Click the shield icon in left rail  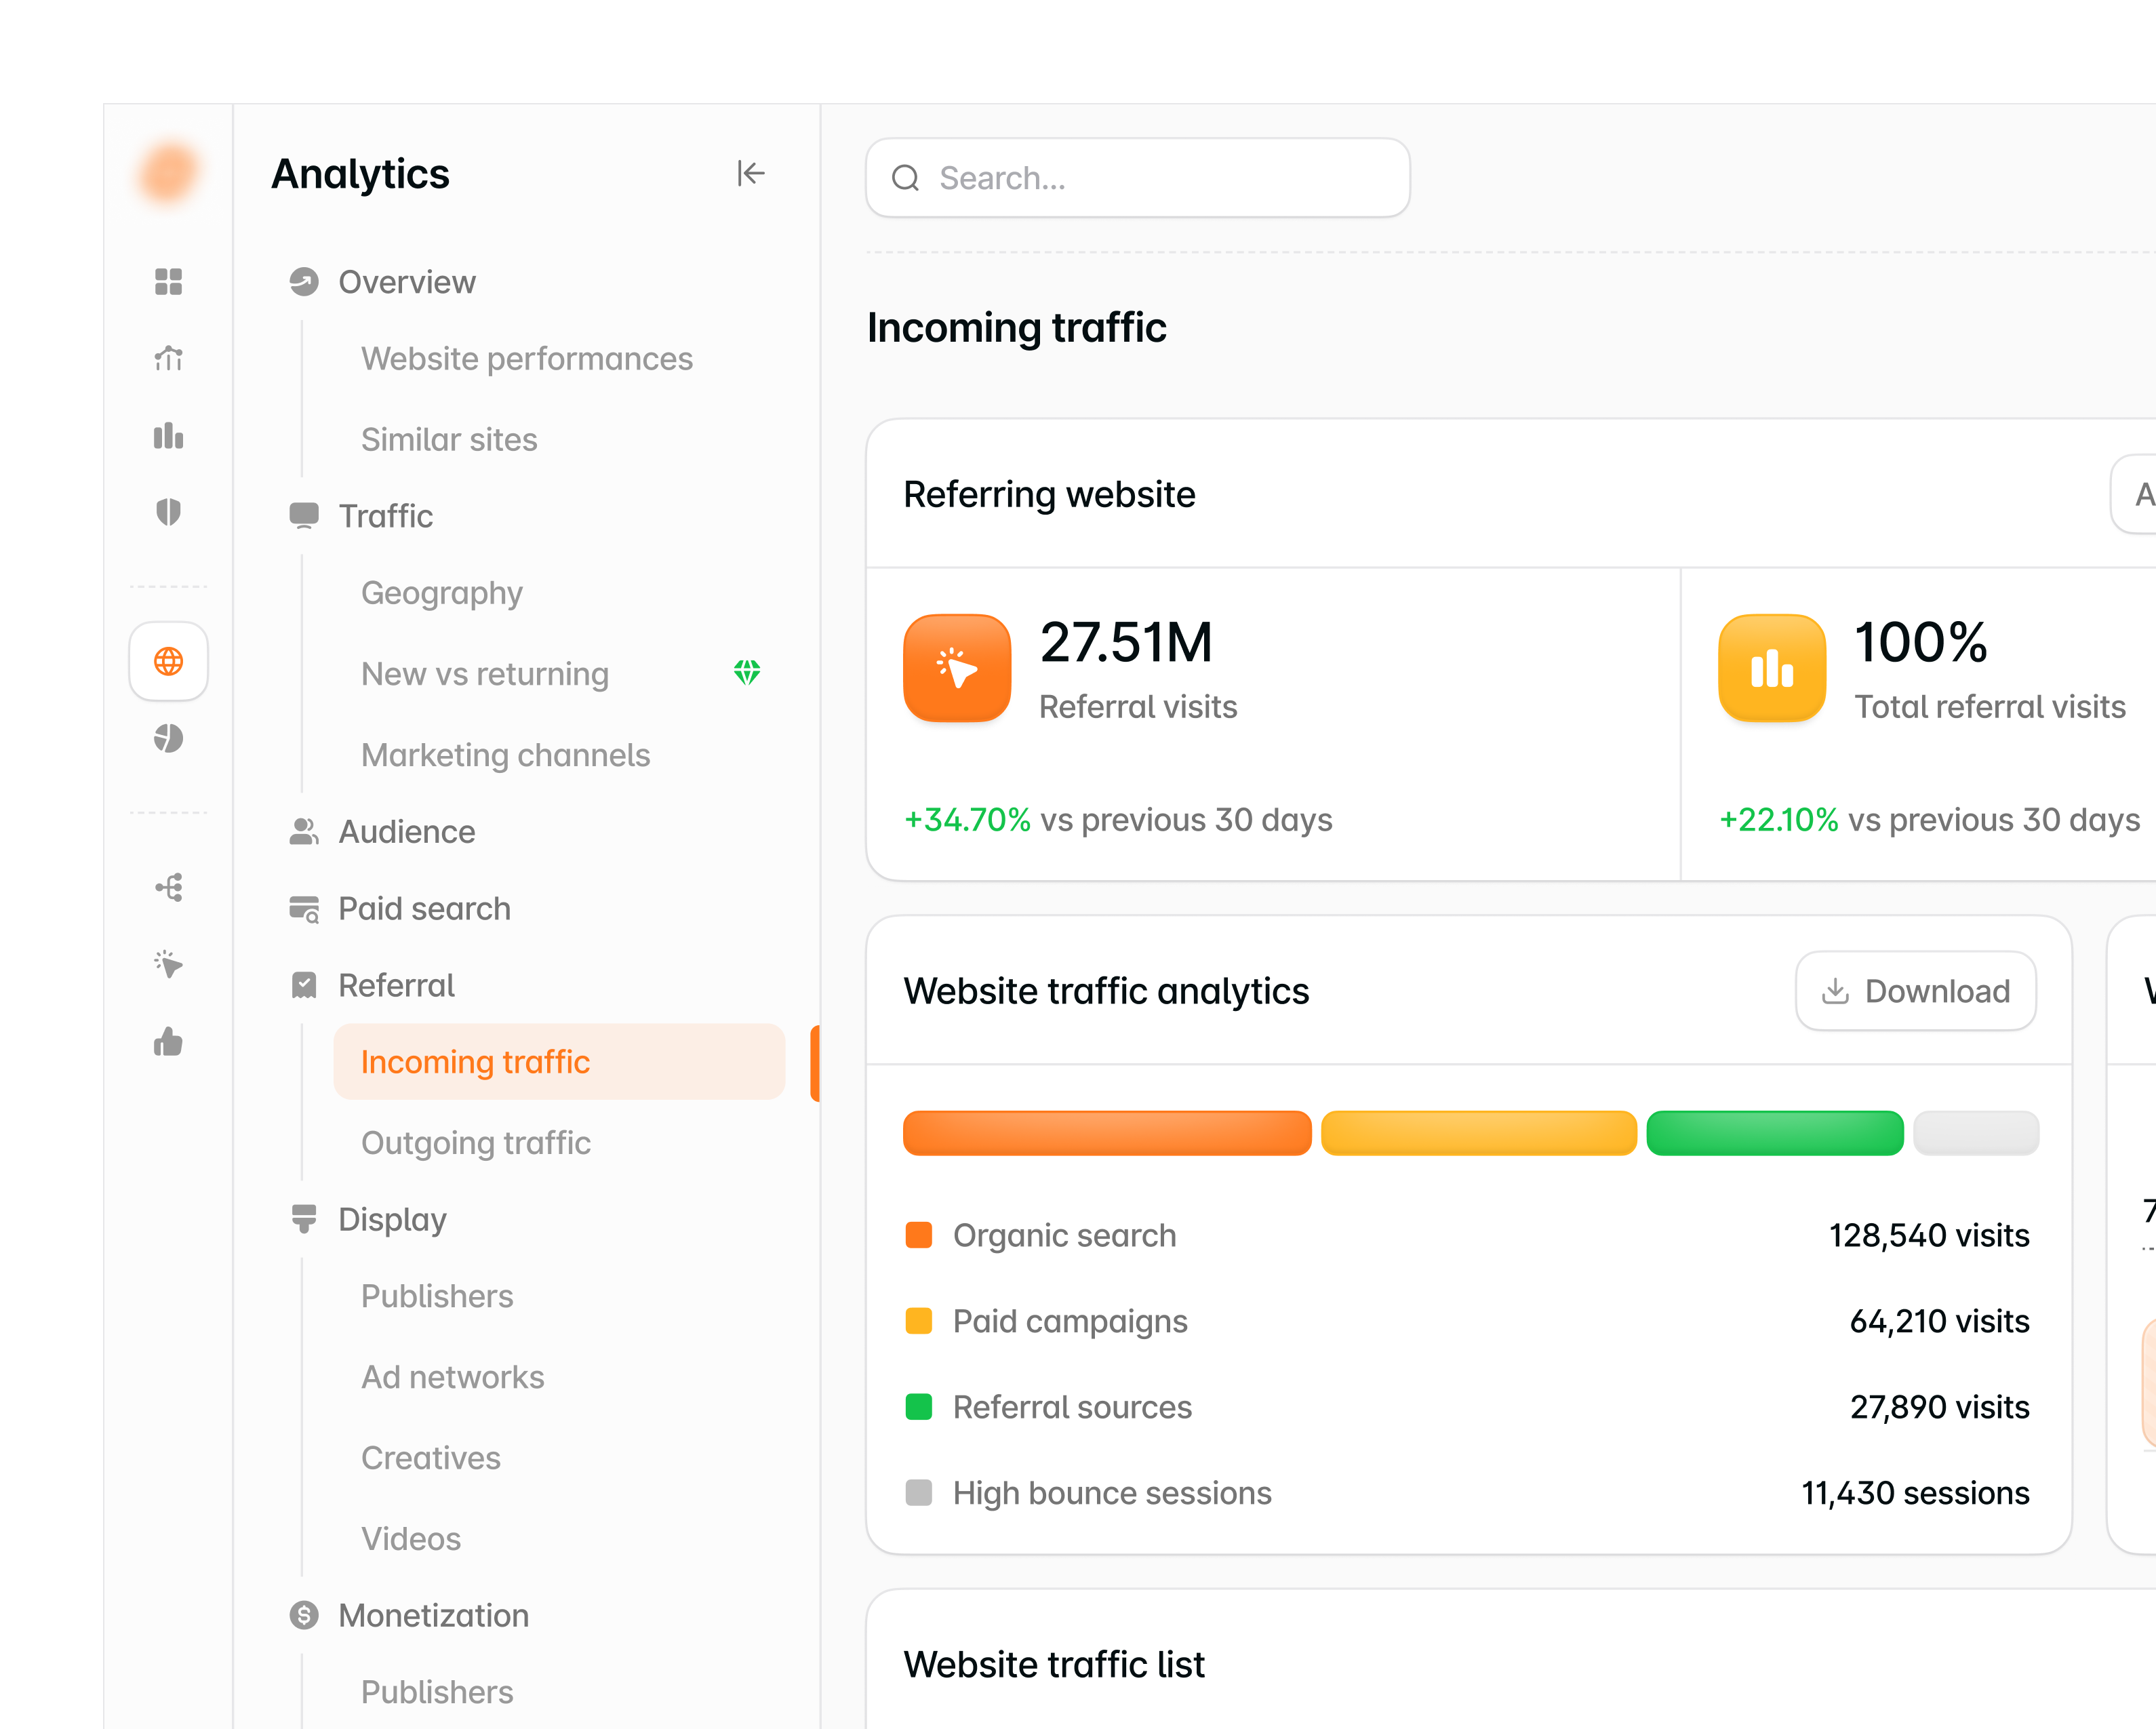point(168,512)
